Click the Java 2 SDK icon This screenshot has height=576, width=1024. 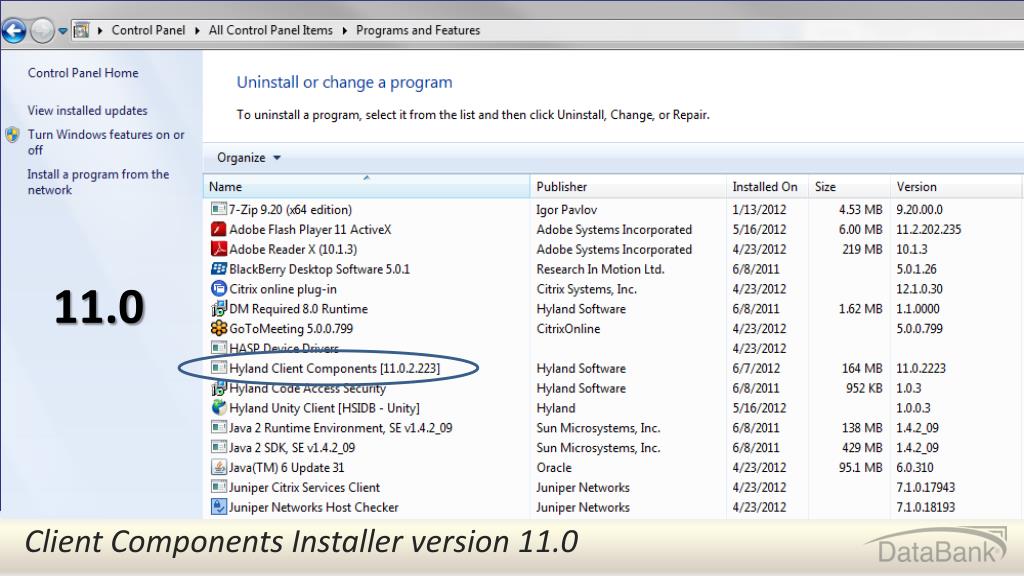tap(219, 447)
